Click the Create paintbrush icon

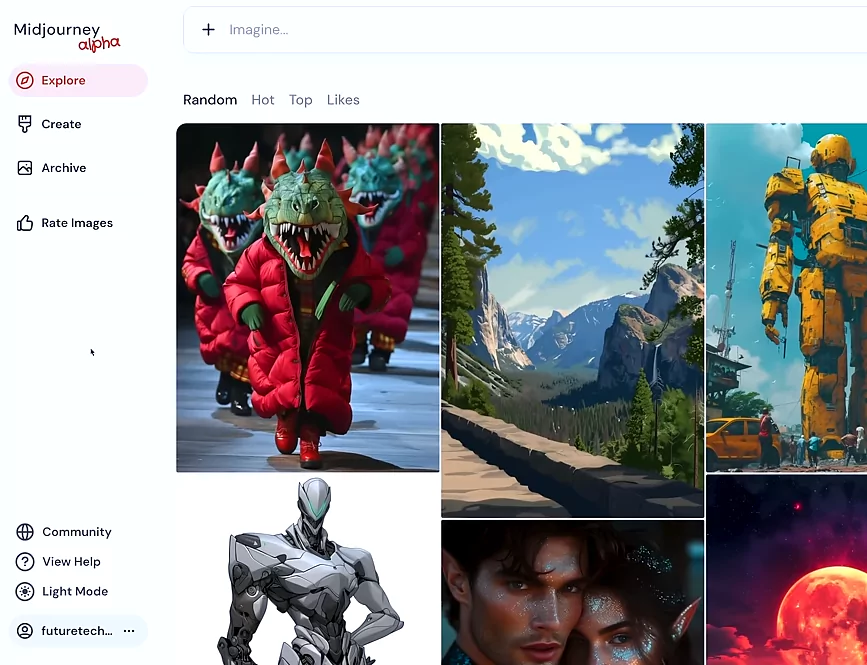24,124
